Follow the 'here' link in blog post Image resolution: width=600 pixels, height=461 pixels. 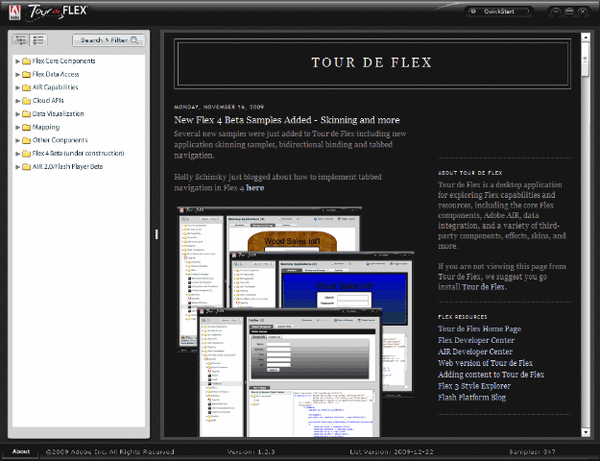click(255, 188)
